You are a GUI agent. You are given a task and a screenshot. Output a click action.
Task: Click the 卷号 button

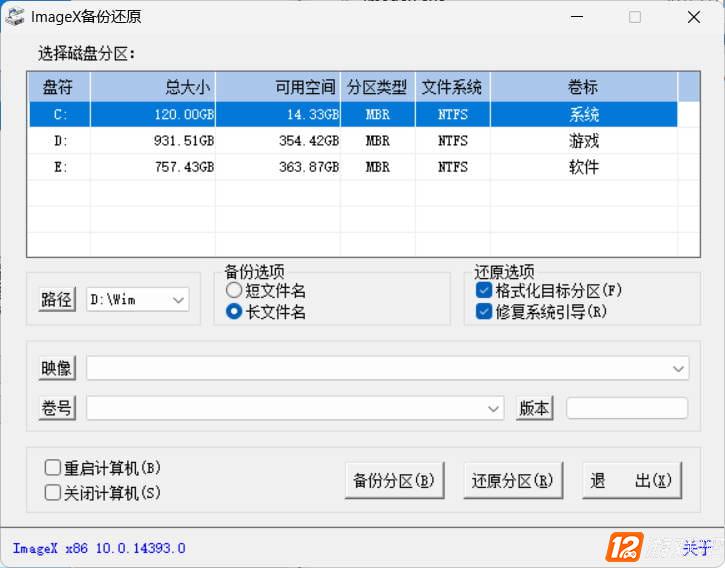coord(57,408)
